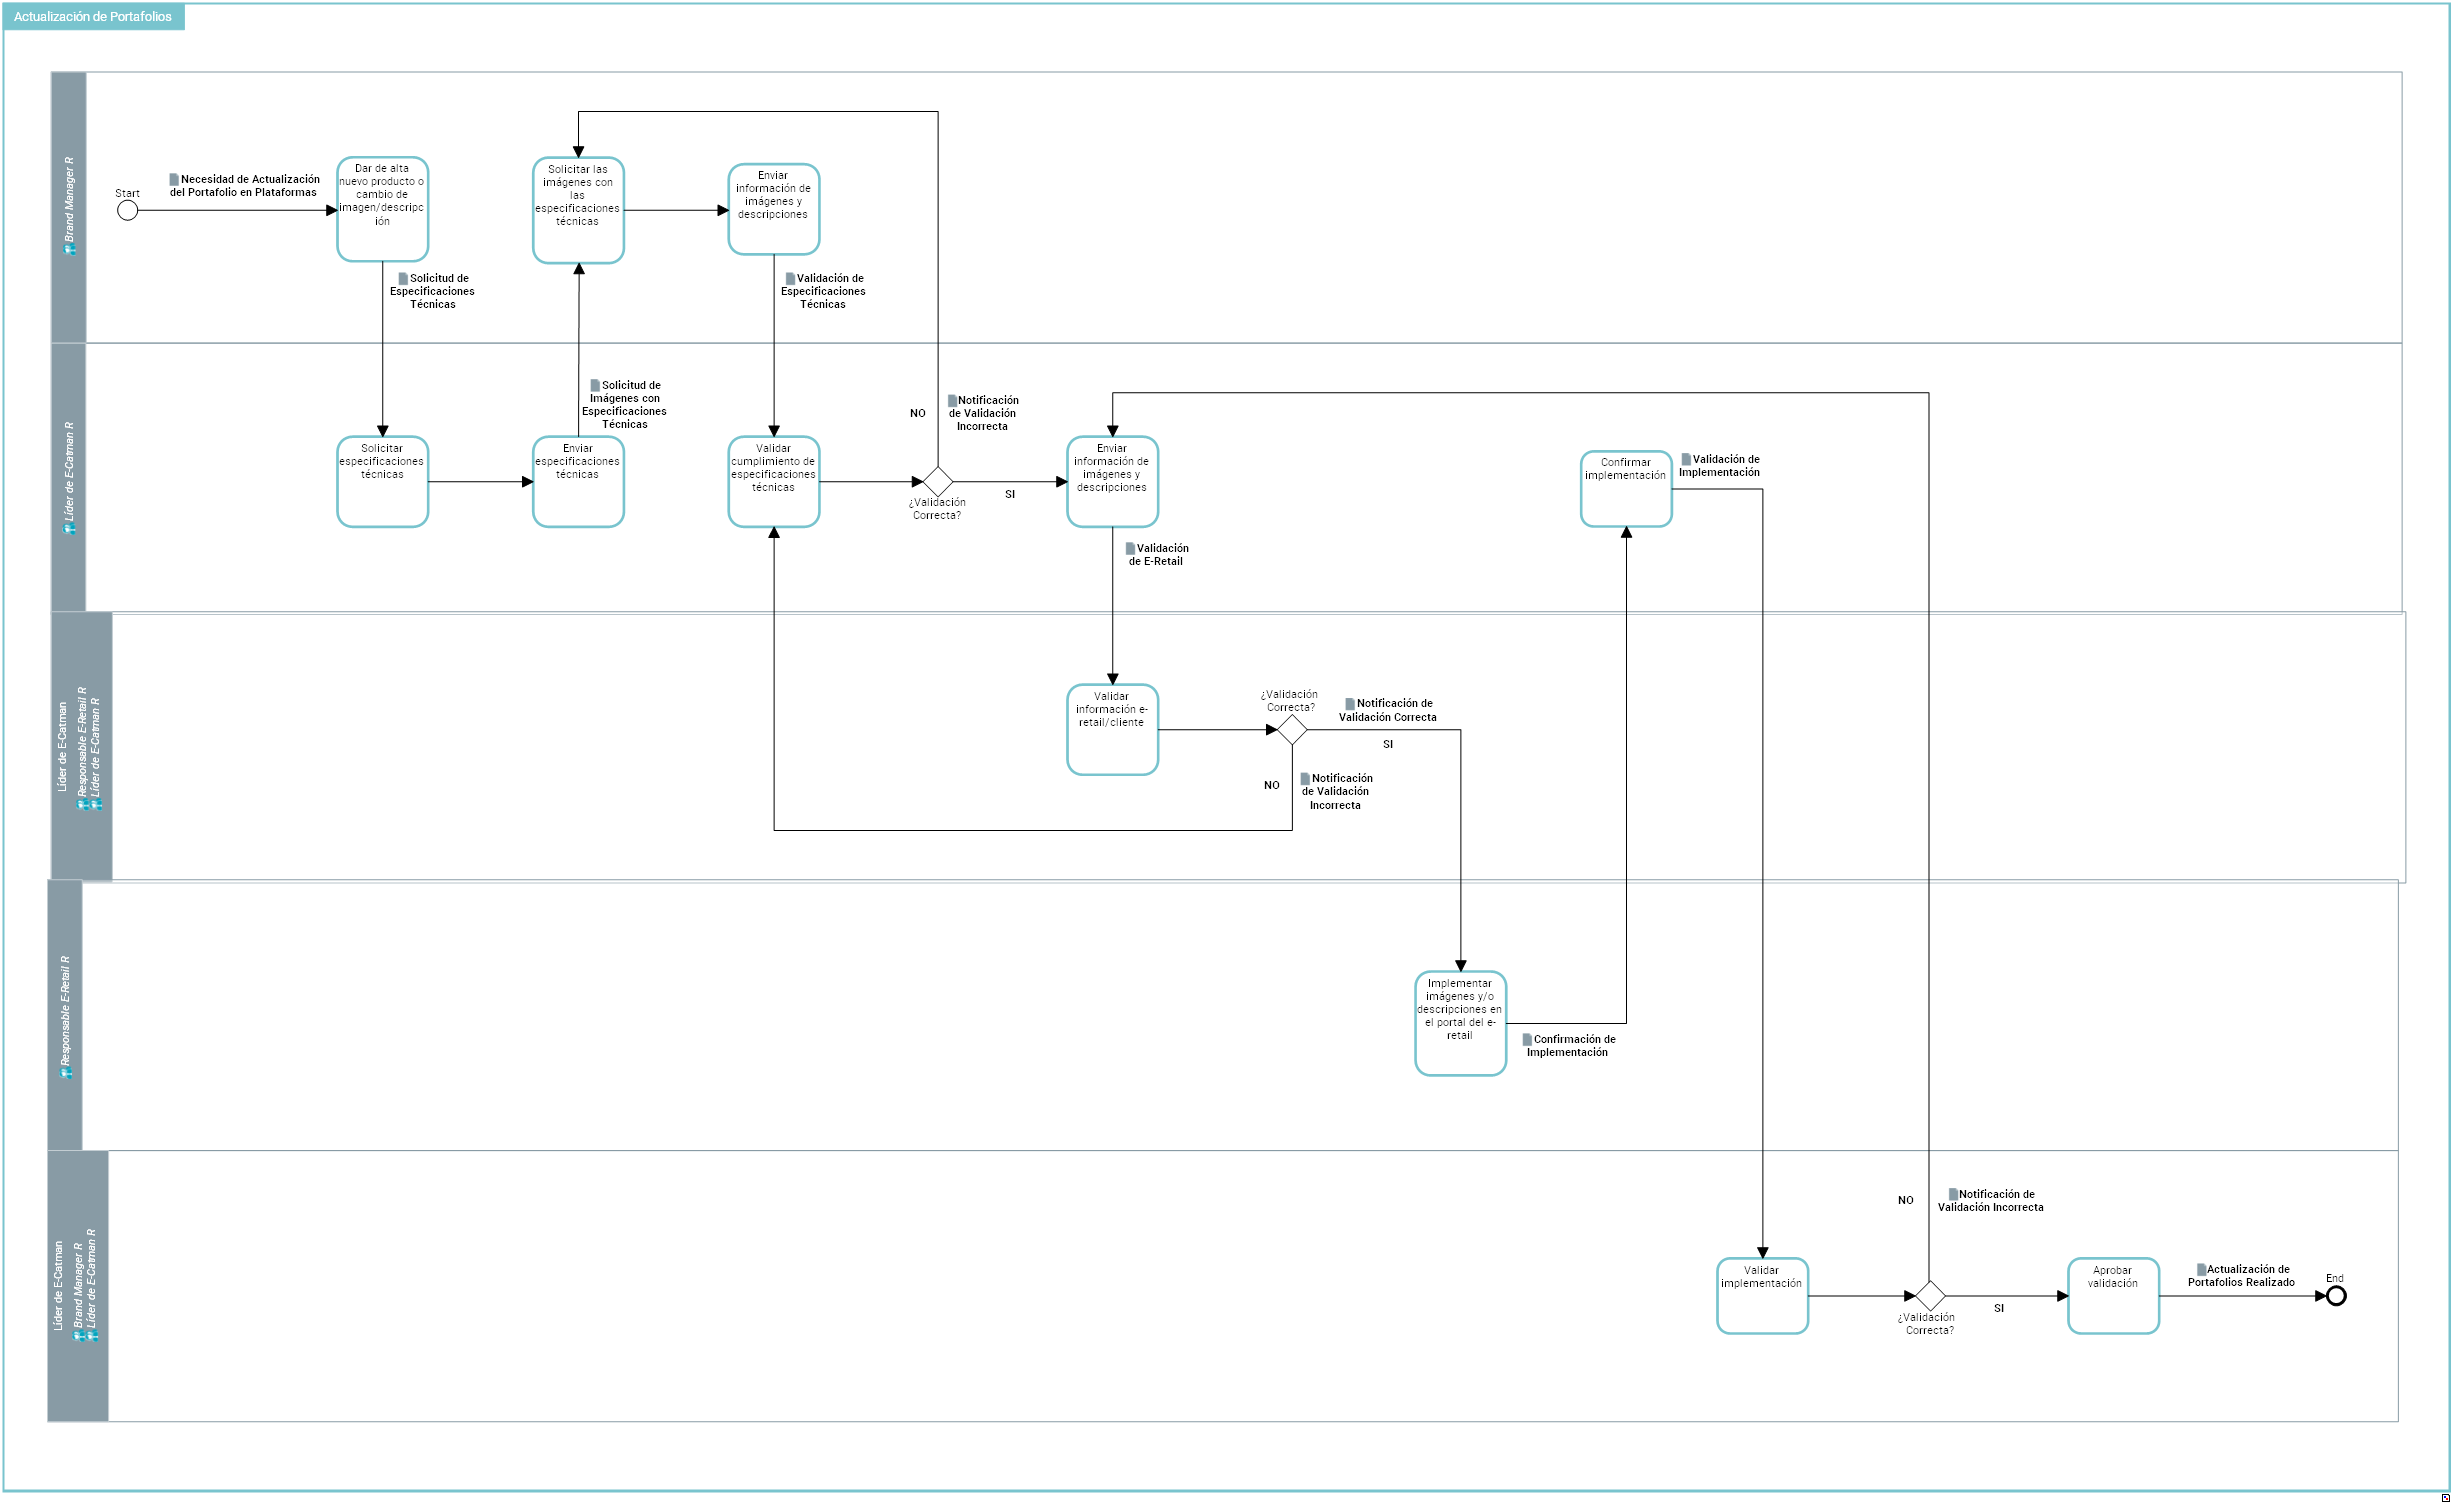
Task: Click the 'Validación de Implementación' label
Action: pyautogui.click(x=1720, y=466)
